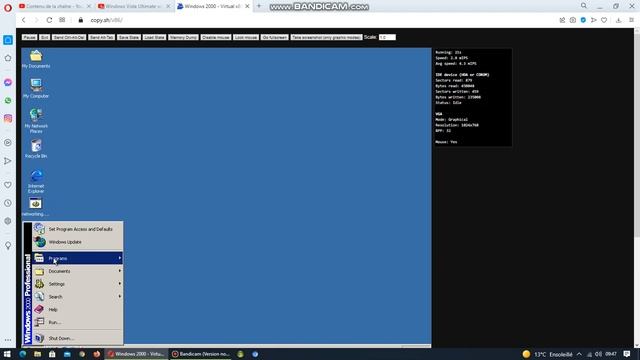Viewport: 640px width, 360px height.
Task: Open Windows Update from Start menu
Action: (x=78, y=242)
